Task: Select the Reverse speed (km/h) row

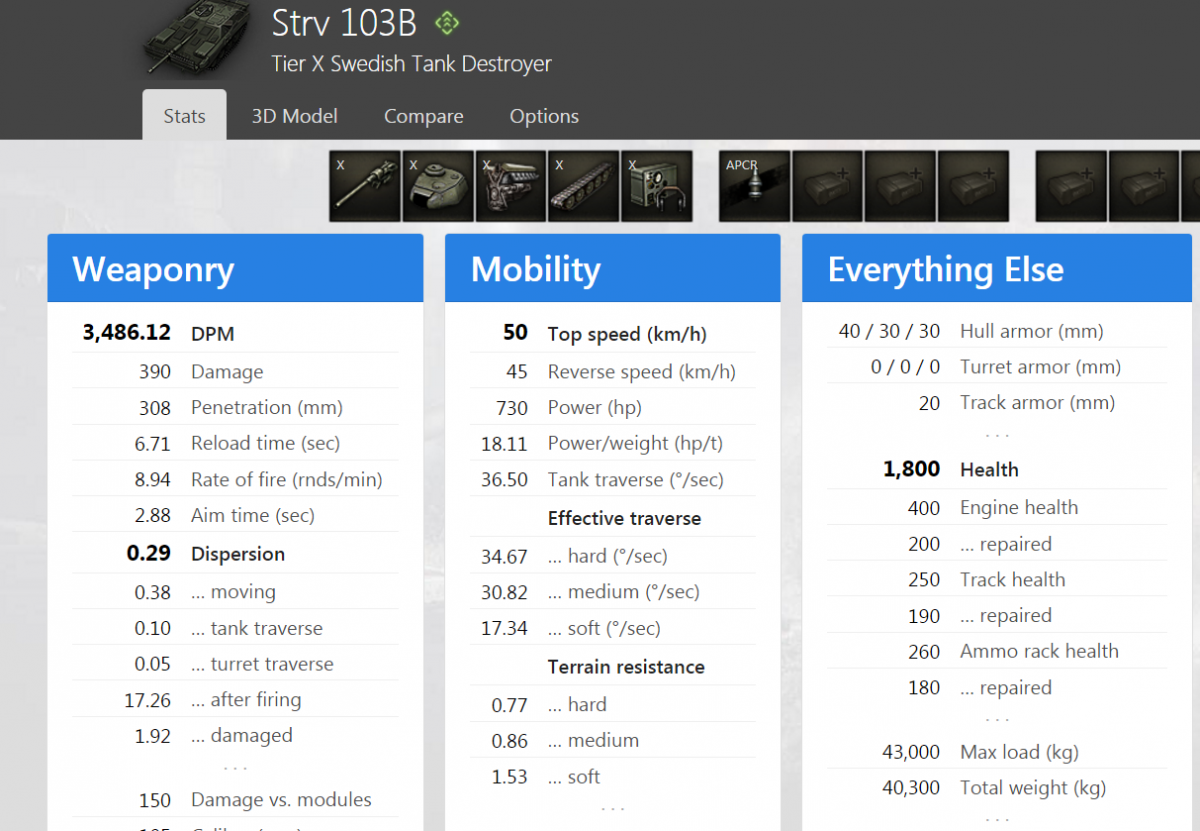Action: (612, 371)
